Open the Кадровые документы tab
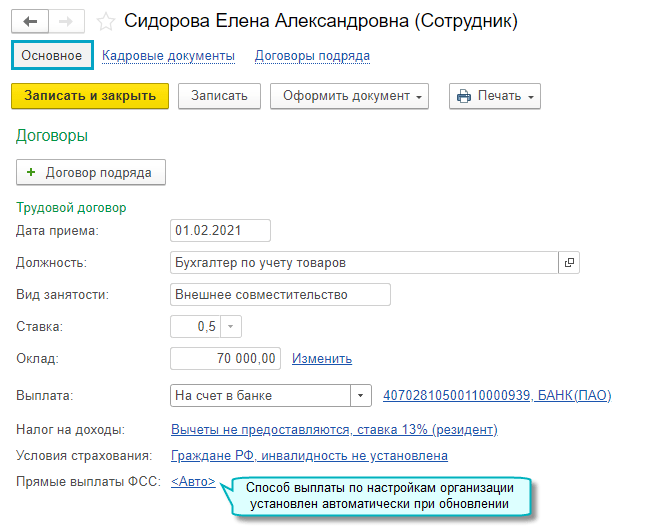This screenshot has height=529, width=662. (168, 56)
